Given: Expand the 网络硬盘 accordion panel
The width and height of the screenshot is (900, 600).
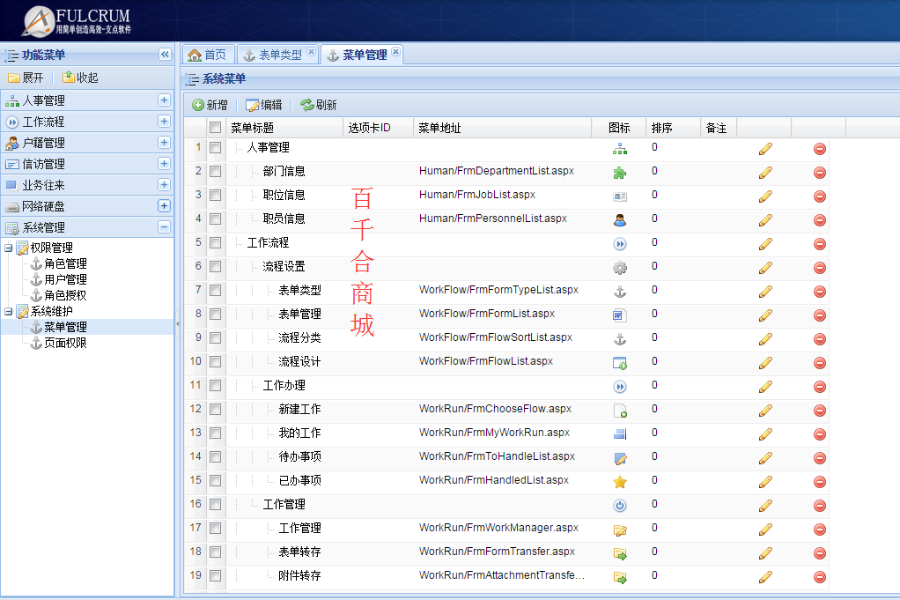Looking at the screenshot, I should [164, 206].
